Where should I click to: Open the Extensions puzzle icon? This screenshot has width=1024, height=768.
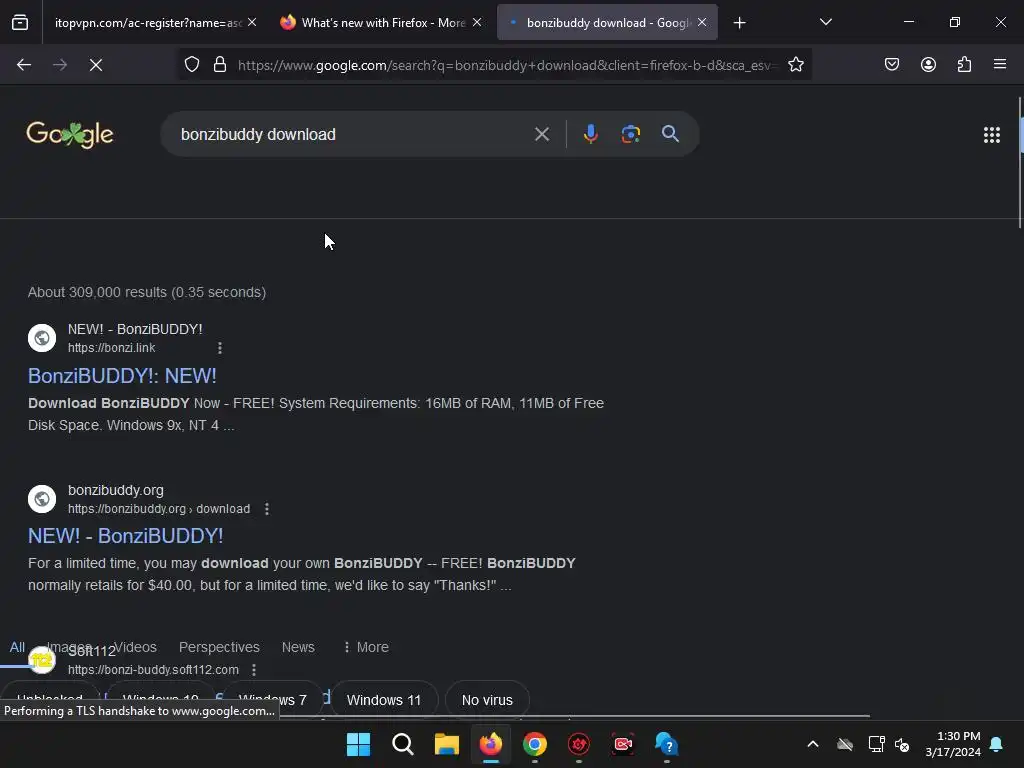coord(964,65)
